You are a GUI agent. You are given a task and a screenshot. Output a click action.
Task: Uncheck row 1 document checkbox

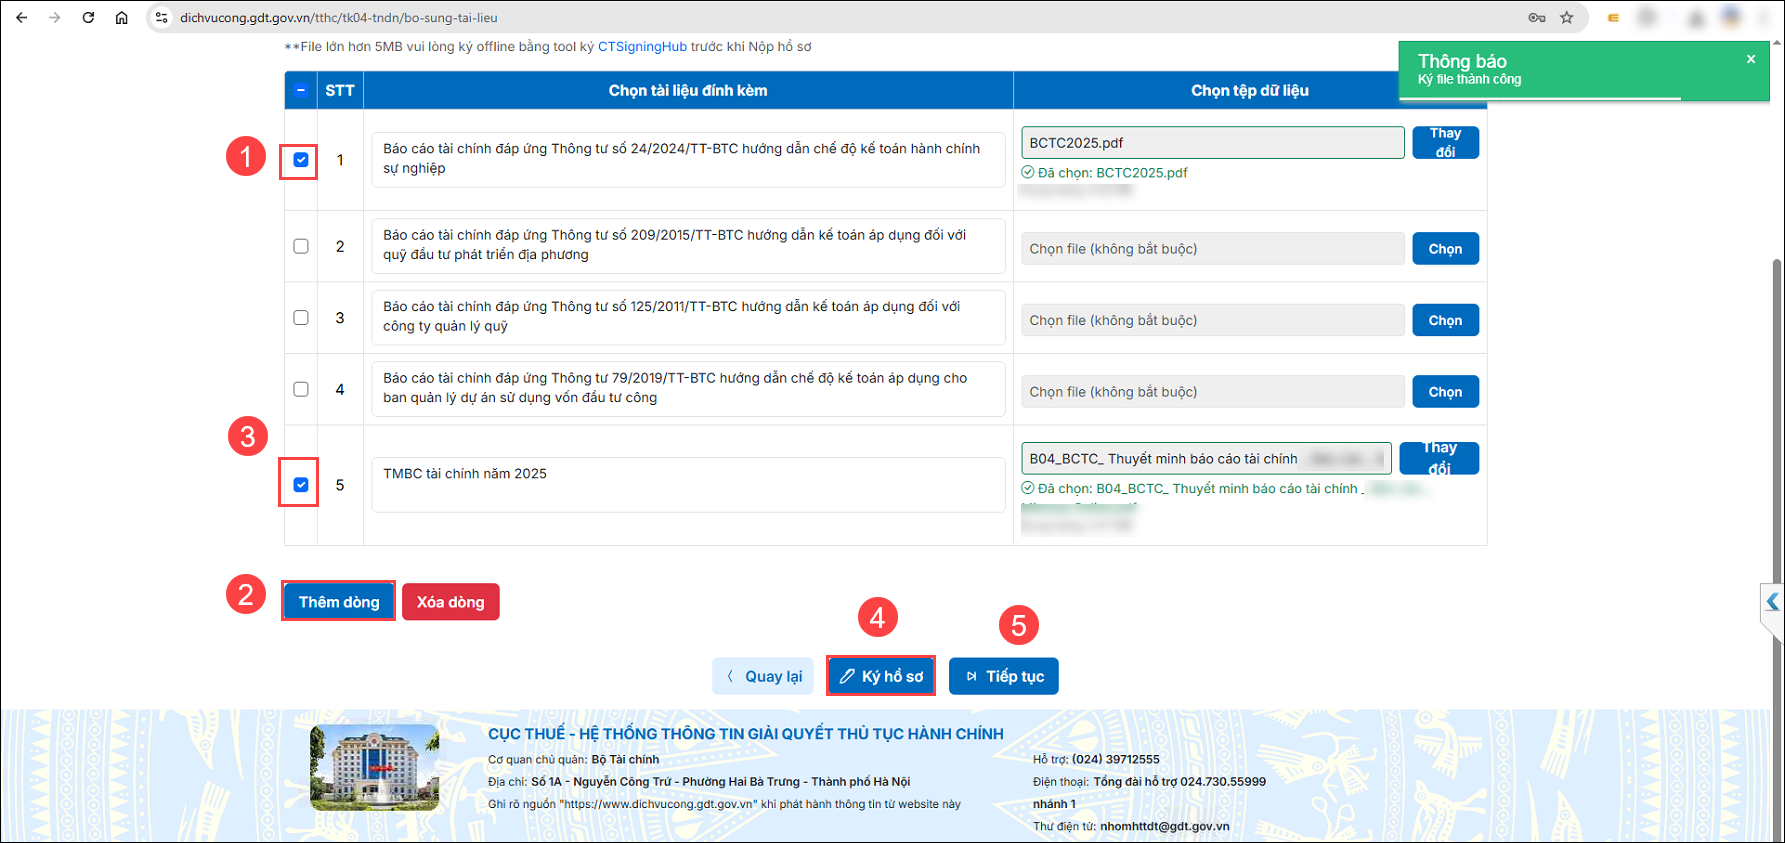click(x=301, y=160)
